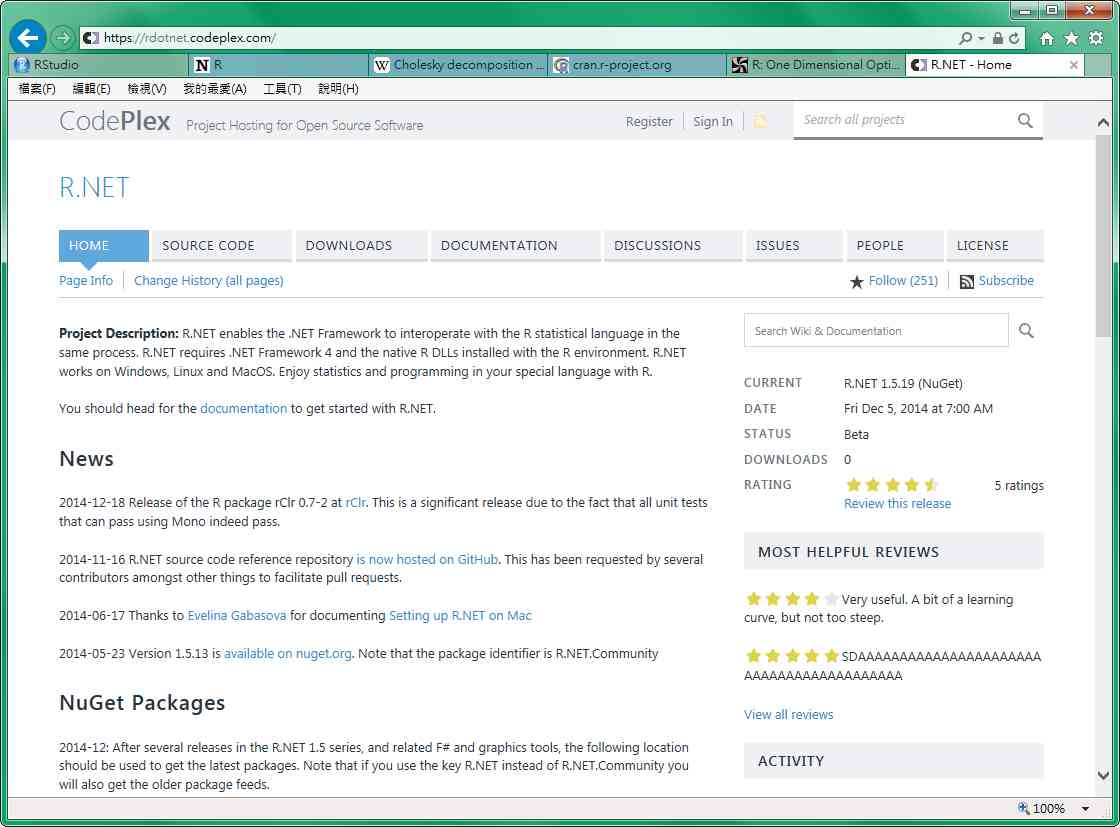
Task: Refresh the page with the reload icon
Action: (x=1014, y=38)
